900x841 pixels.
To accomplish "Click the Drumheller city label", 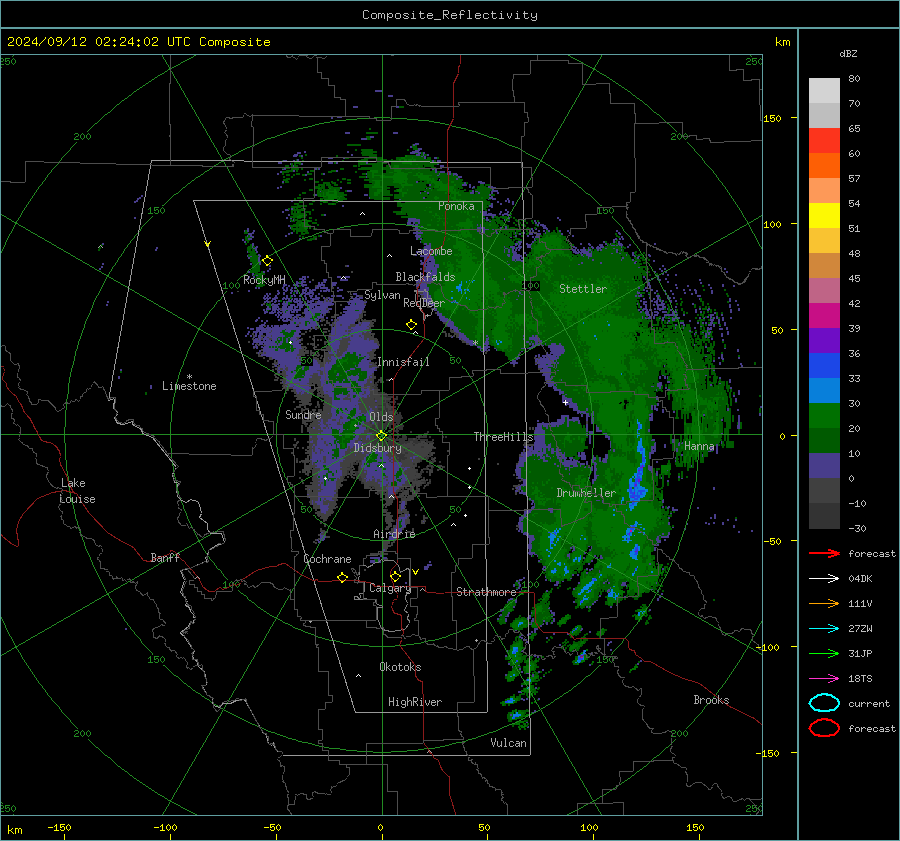I will tap(586, 493).
